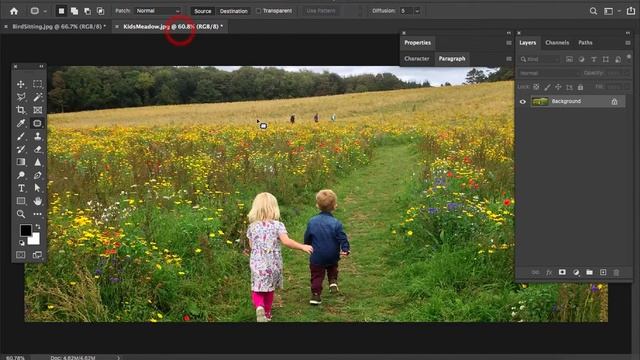Select the Sharpen triangle tool

click(38, 162)
